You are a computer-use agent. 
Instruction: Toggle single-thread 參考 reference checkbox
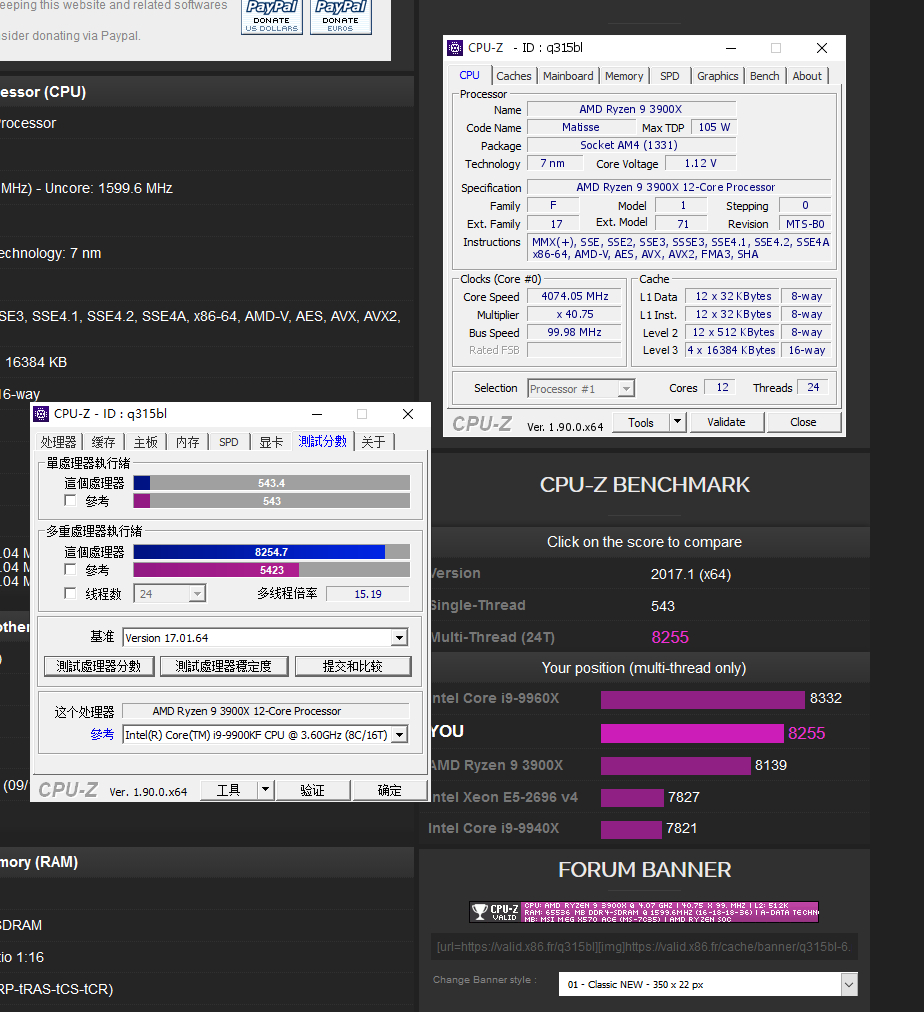[70, 500]
